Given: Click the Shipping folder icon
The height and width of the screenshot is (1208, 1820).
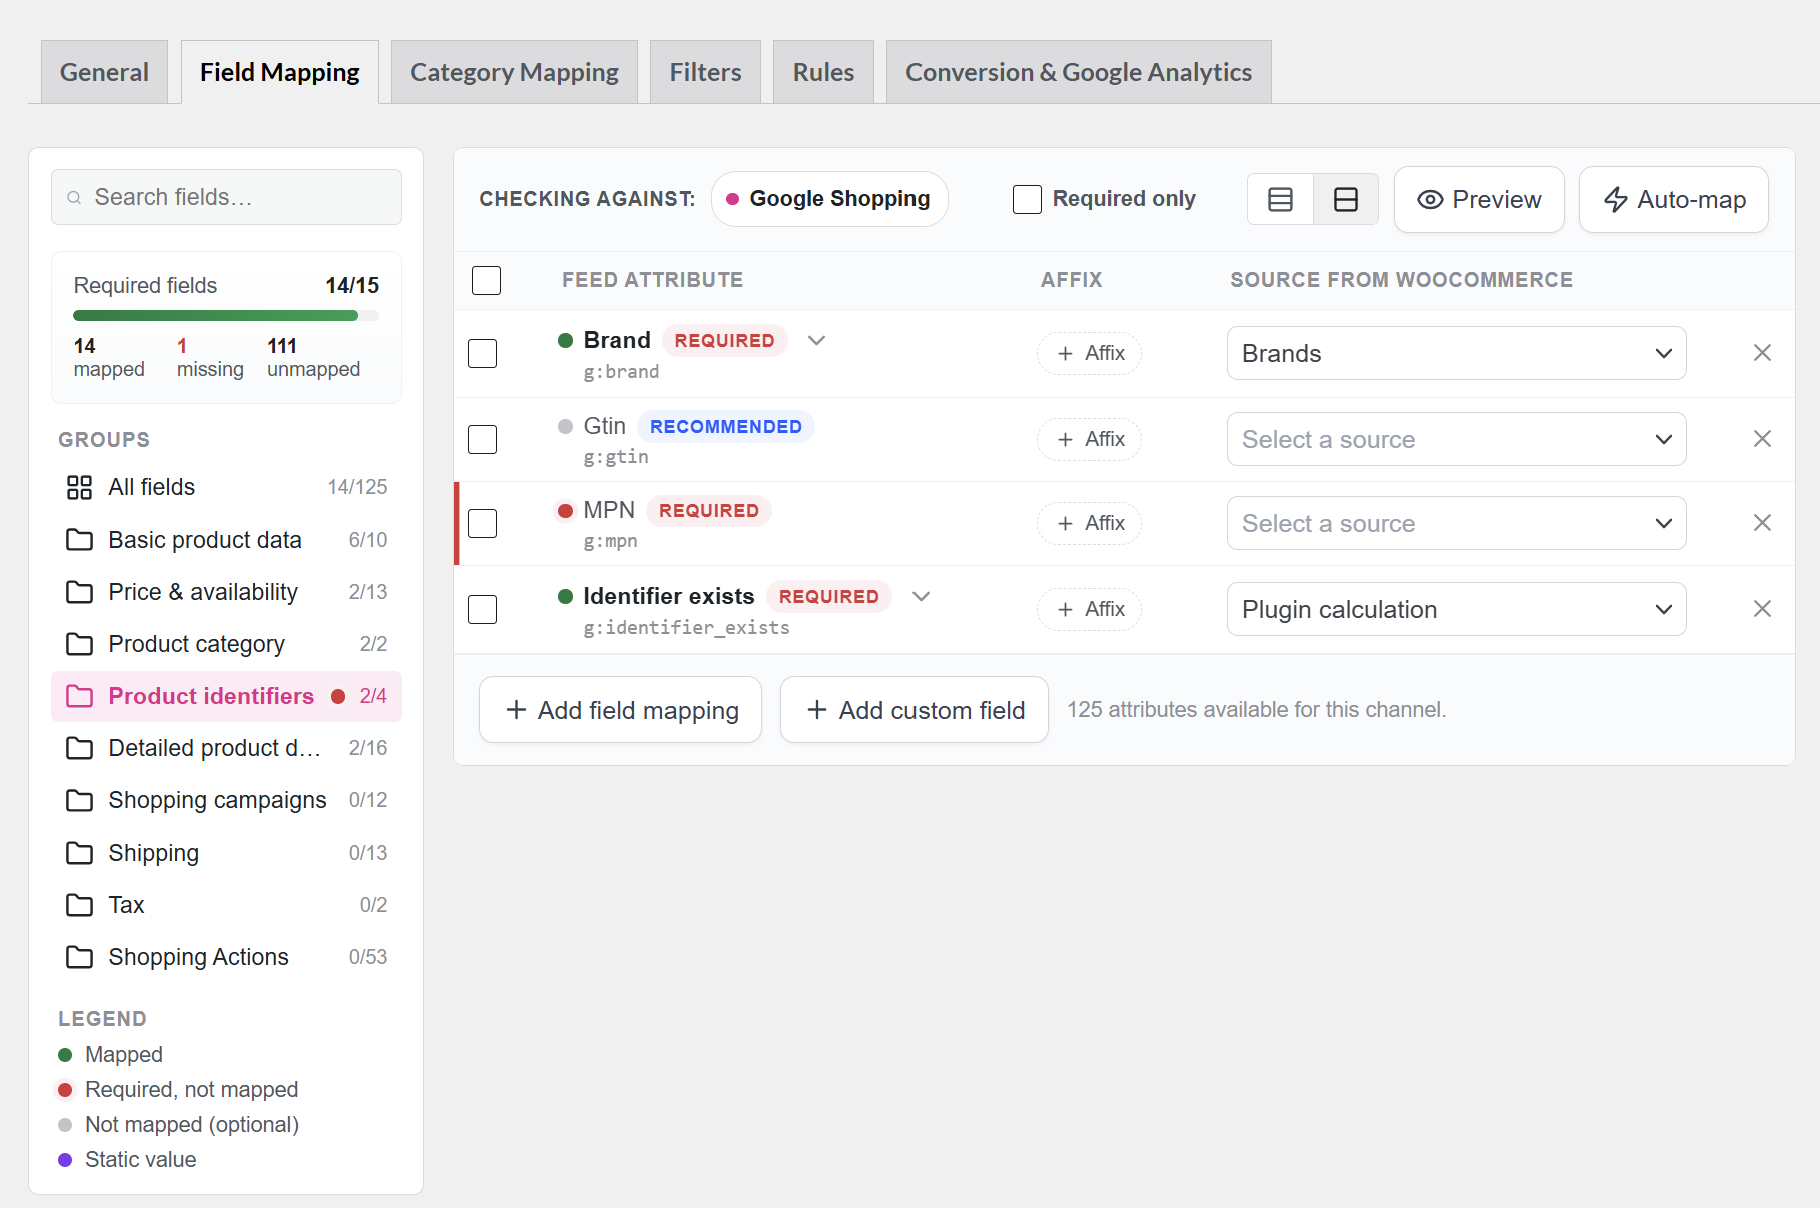Looking at the screenshot, I should click(79, 853).
